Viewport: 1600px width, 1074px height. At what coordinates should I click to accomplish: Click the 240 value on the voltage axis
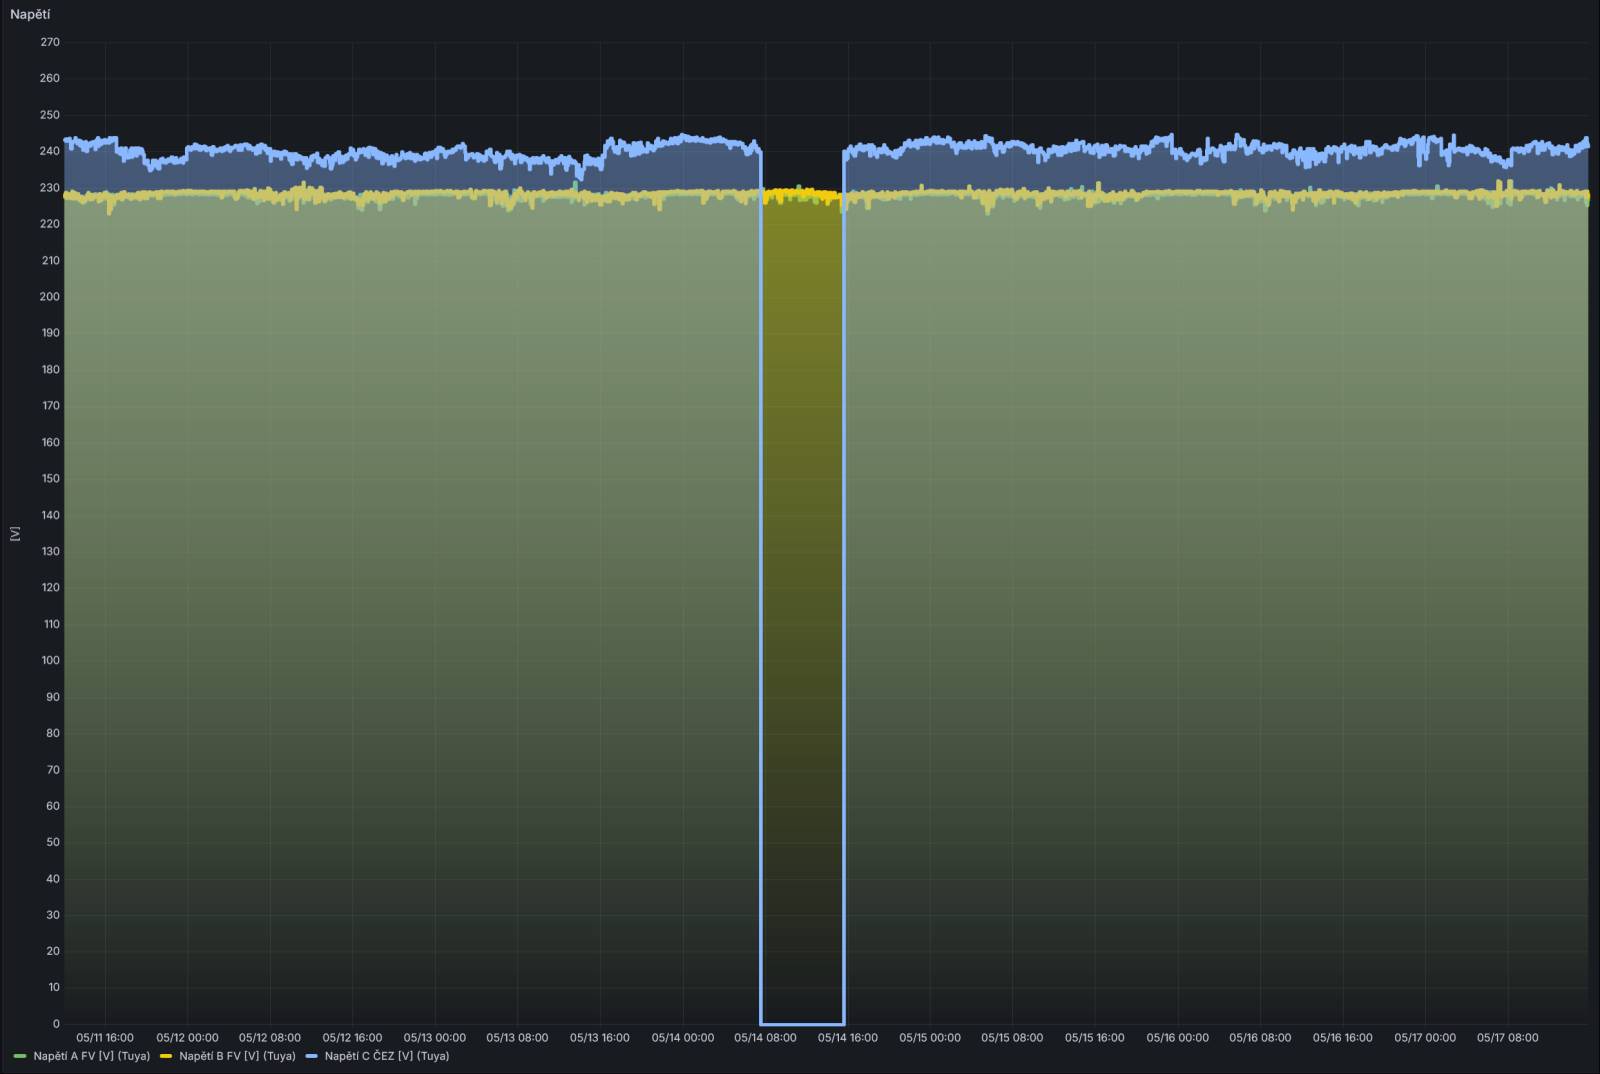50,151
